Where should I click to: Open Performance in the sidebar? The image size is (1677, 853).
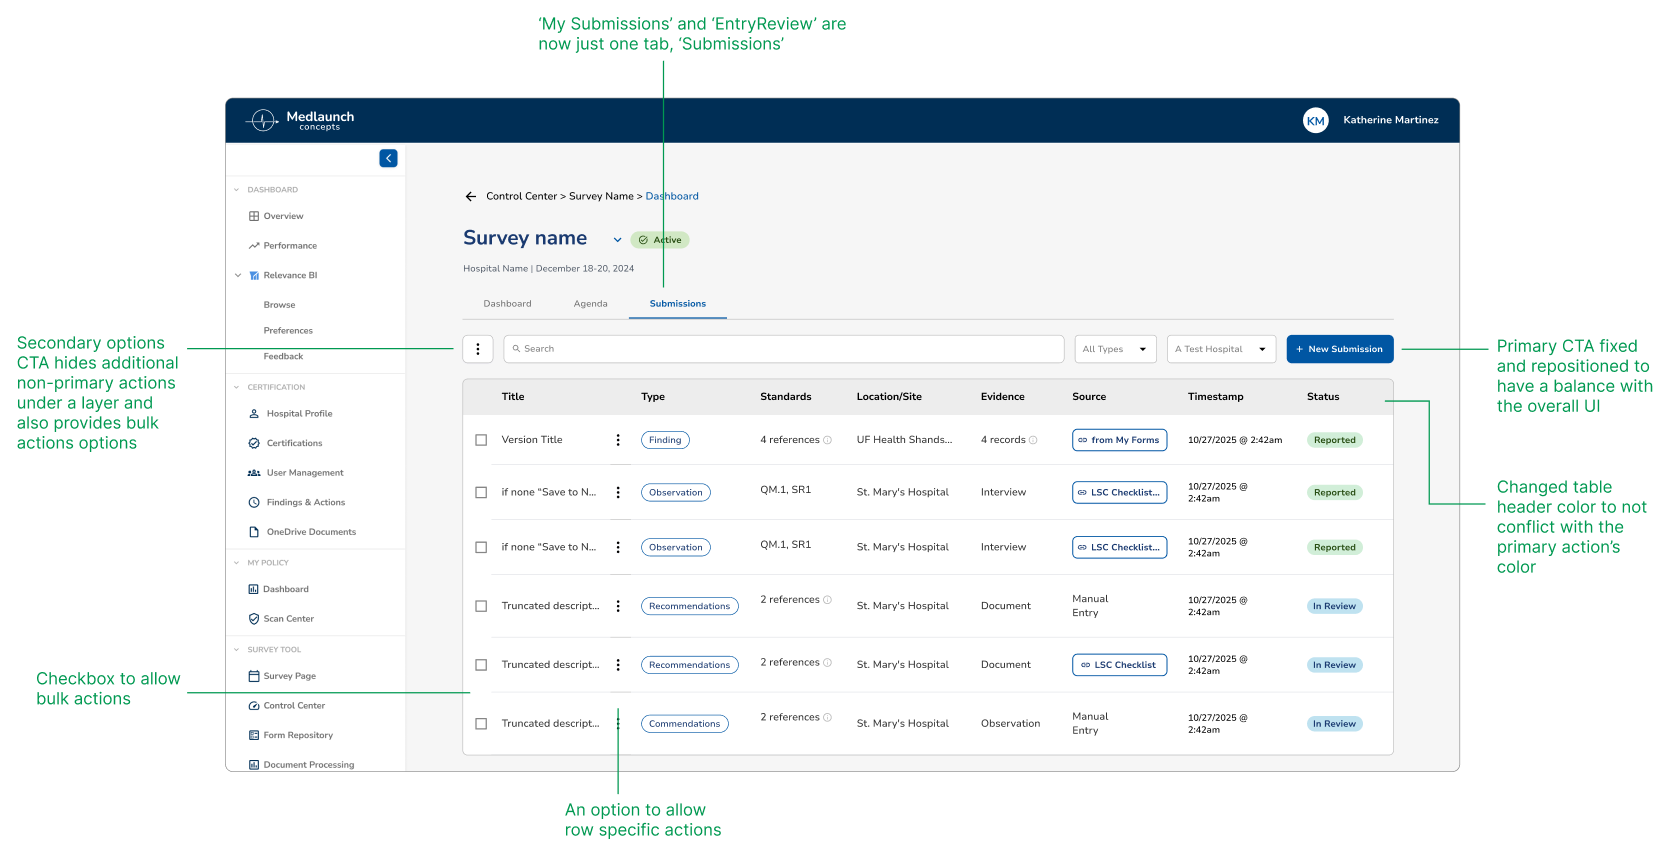pyautogui.click(x=283, y=245)
